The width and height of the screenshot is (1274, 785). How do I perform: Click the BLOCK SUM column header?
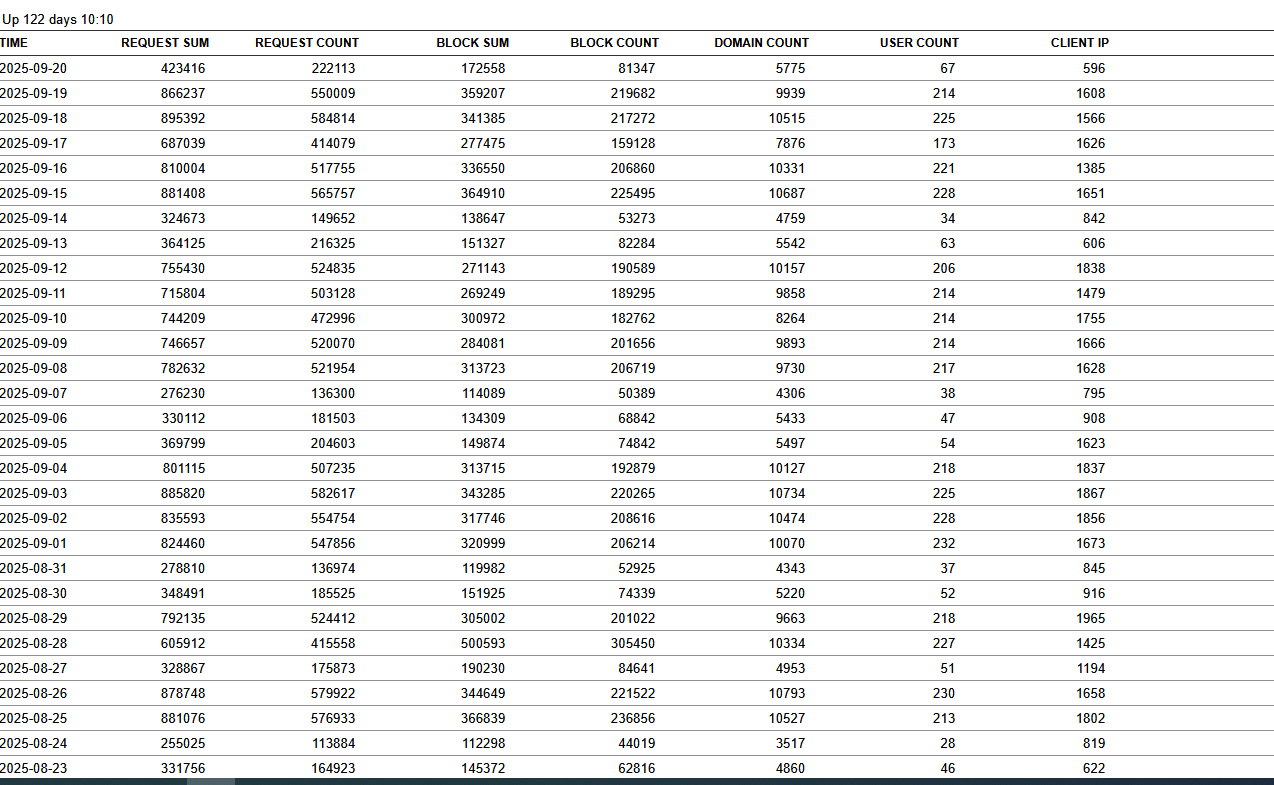point(472,43)
